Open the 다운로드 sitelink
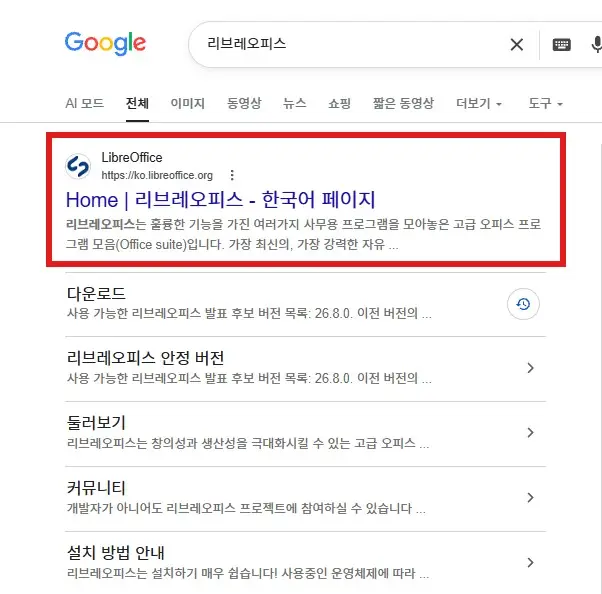This screenshot has height=594, width=602. (96, 293)
